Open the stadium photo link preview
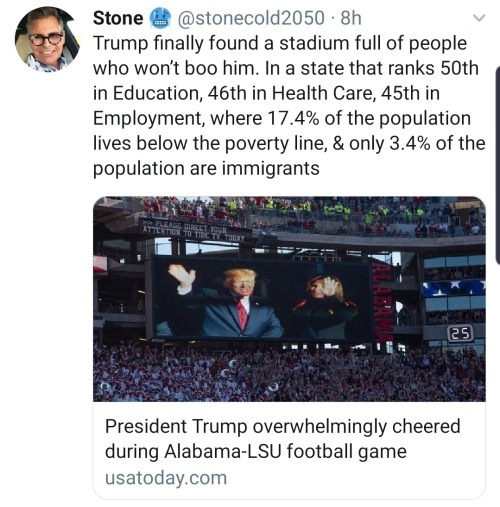 tap(289, 299)
